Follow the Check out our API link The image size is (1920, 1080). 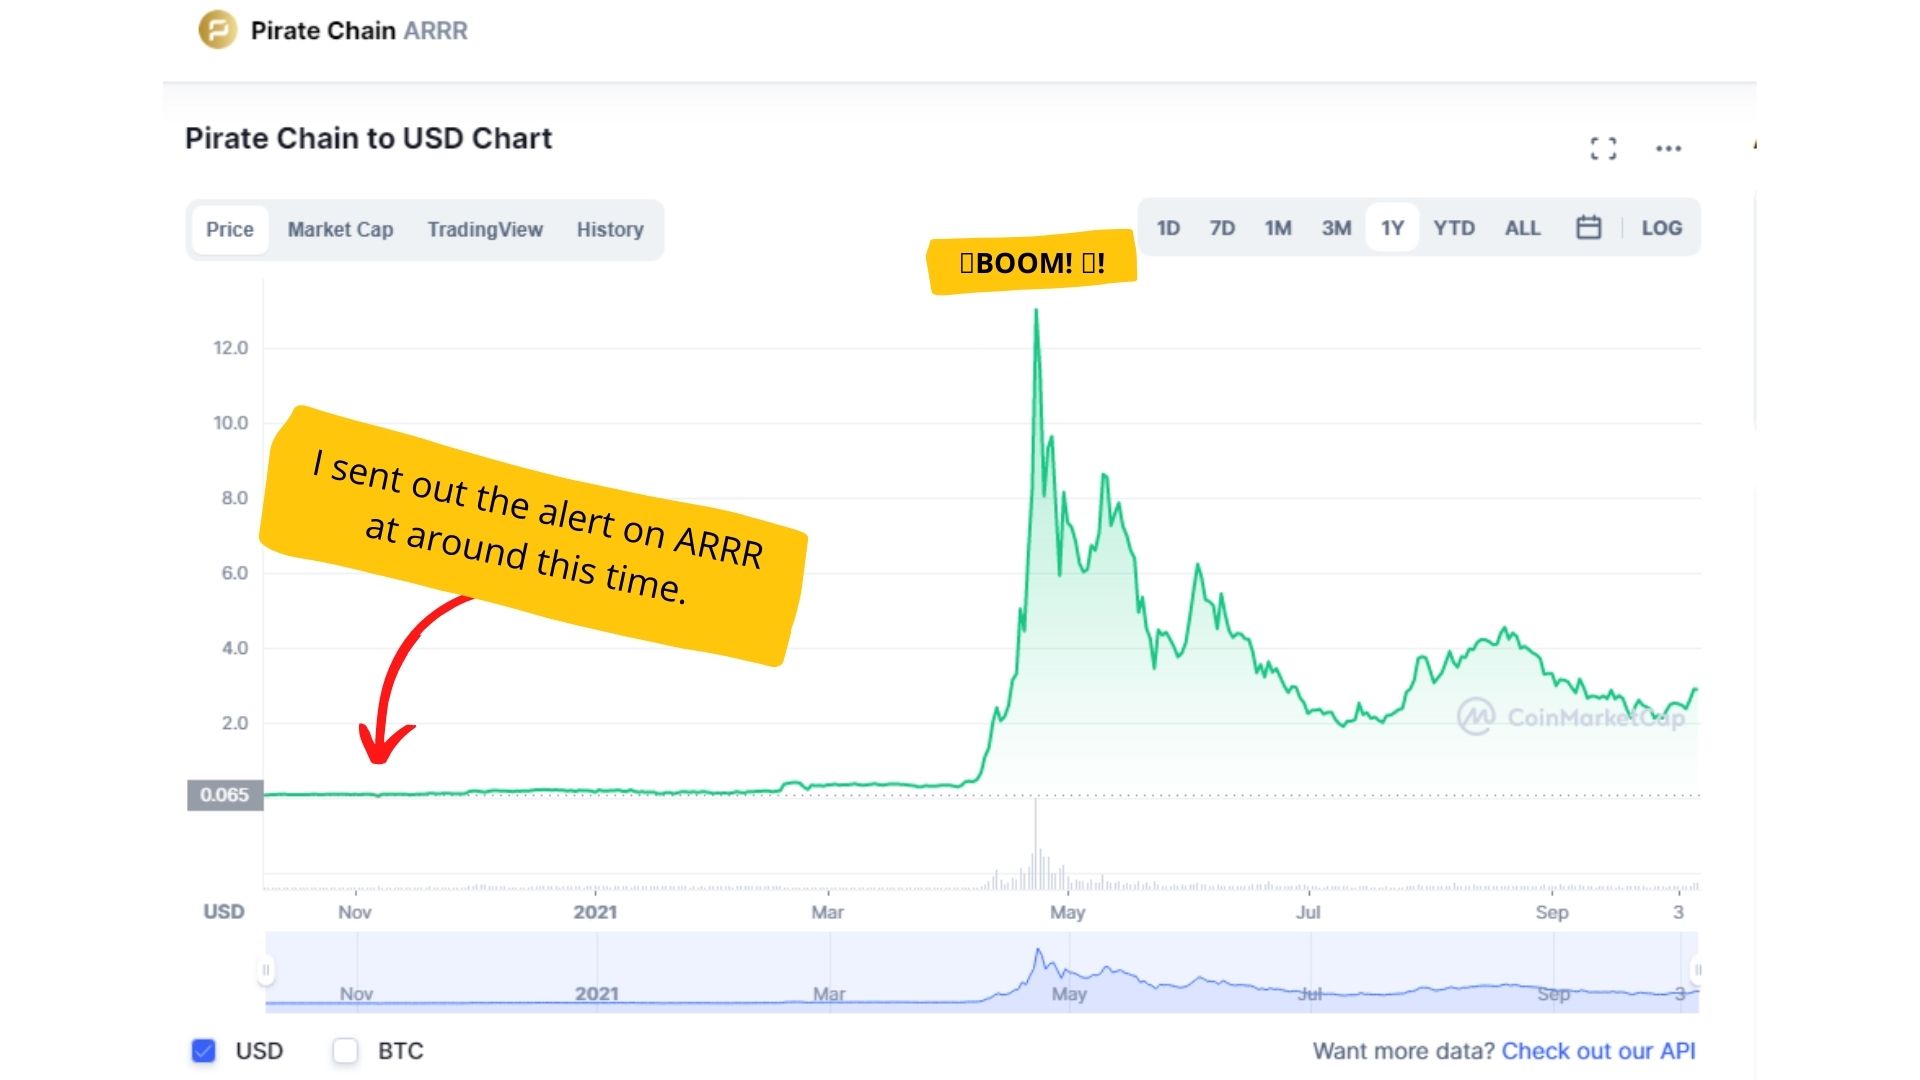click(1598, 1051)
